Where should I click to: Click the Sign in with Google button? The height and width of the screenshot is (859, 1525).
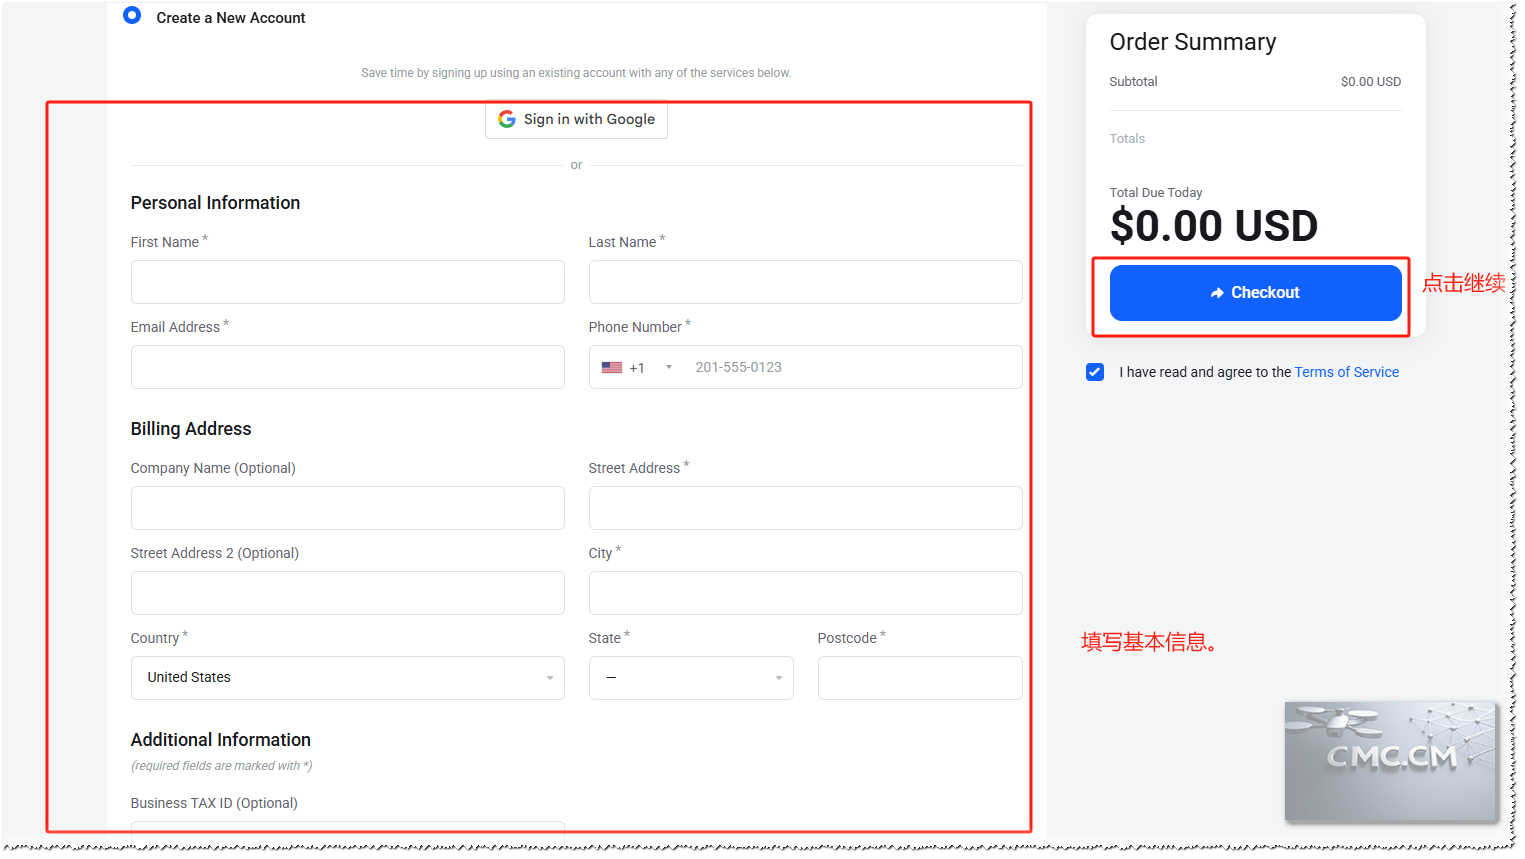pos(576,119)
